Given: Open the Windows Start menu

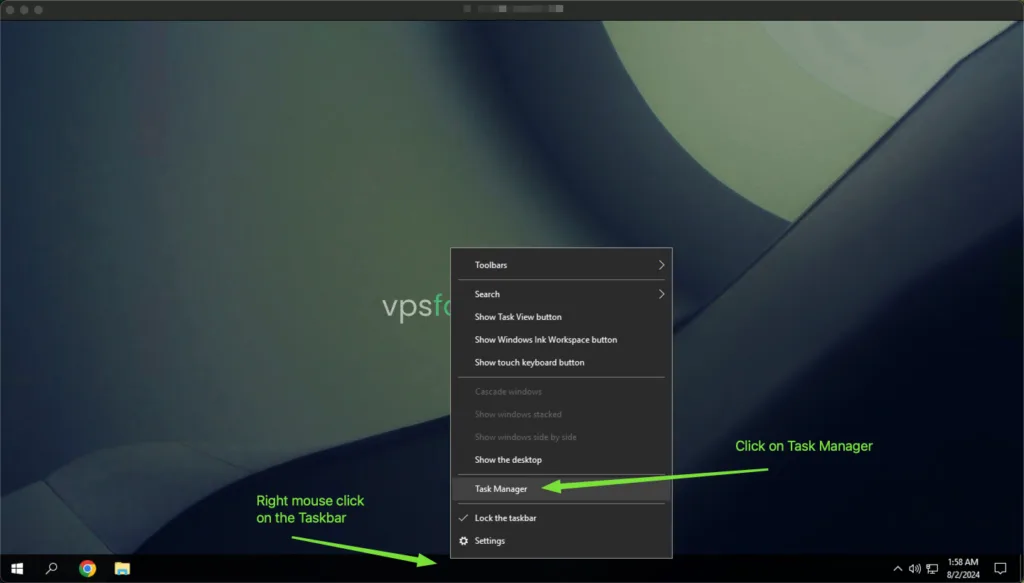Looking at the screenshot, I should (17, 568).
